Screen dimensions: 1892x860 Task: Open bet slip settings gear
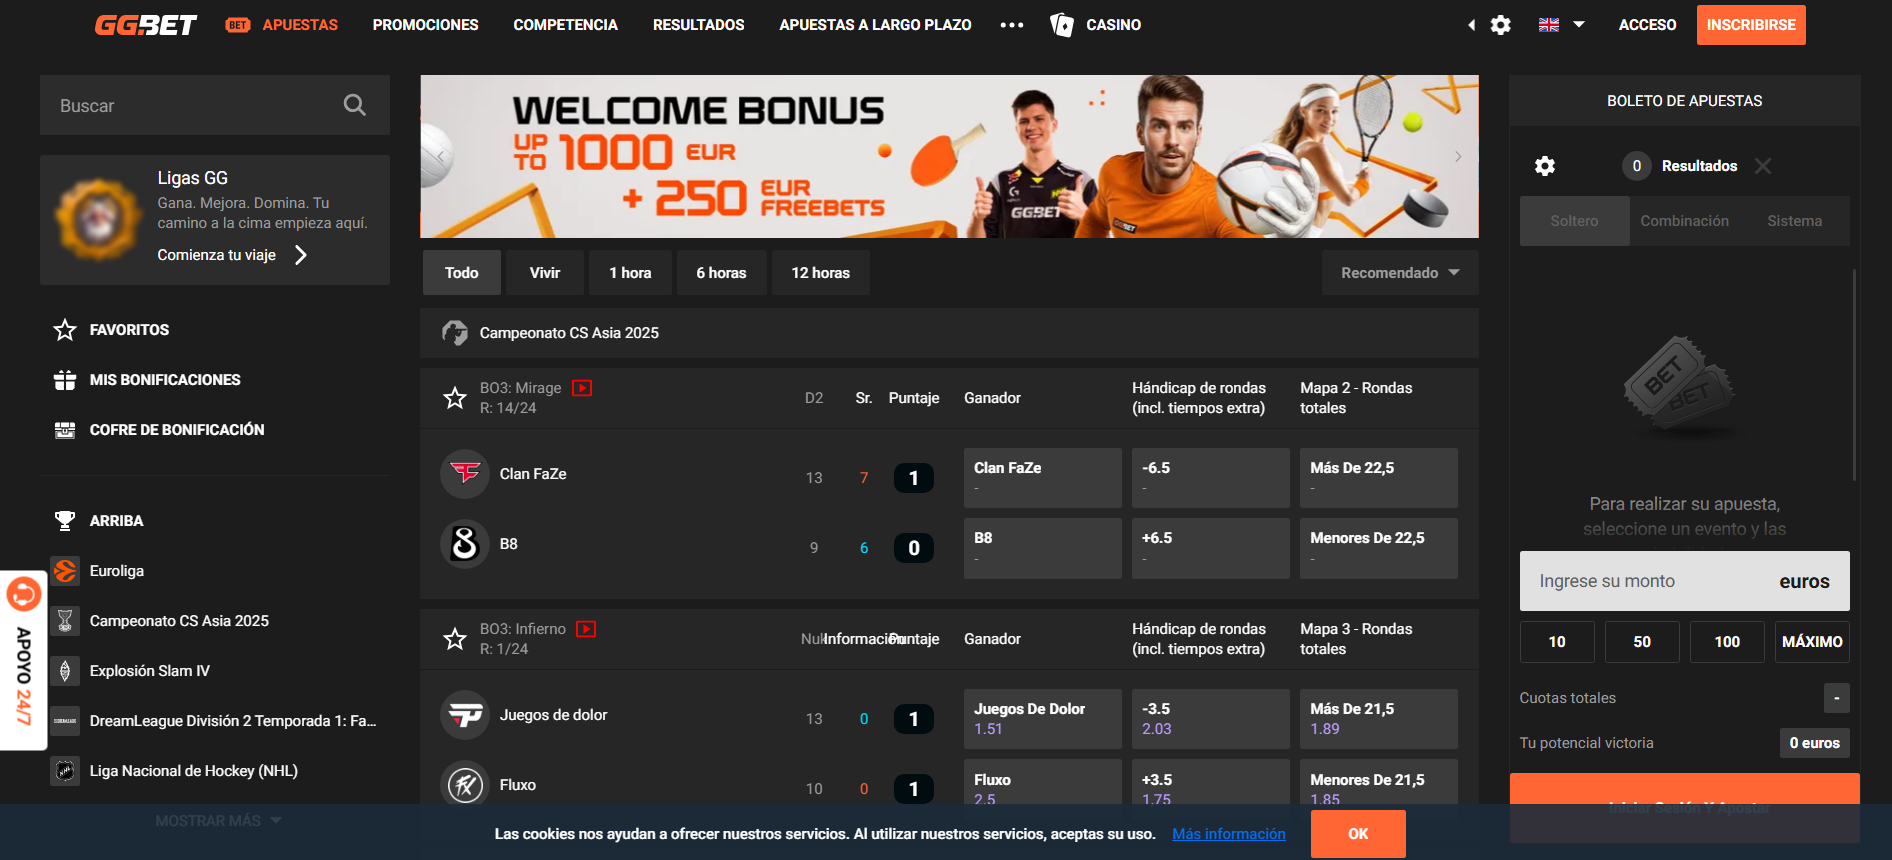(x=1545, y=166)
